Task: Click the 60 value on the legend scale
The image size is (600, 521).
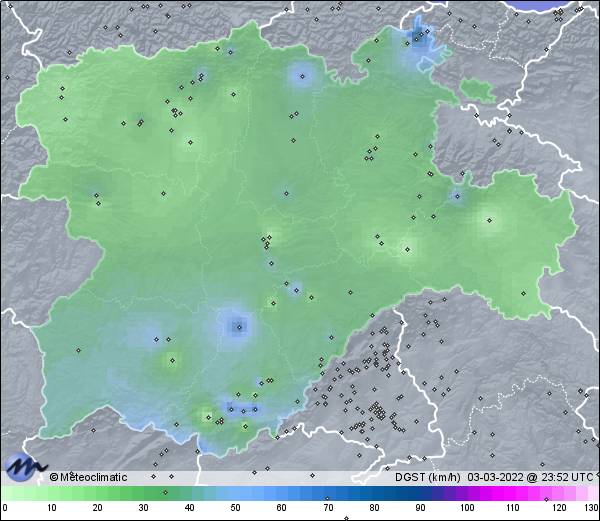Action: tap(282, 508)
